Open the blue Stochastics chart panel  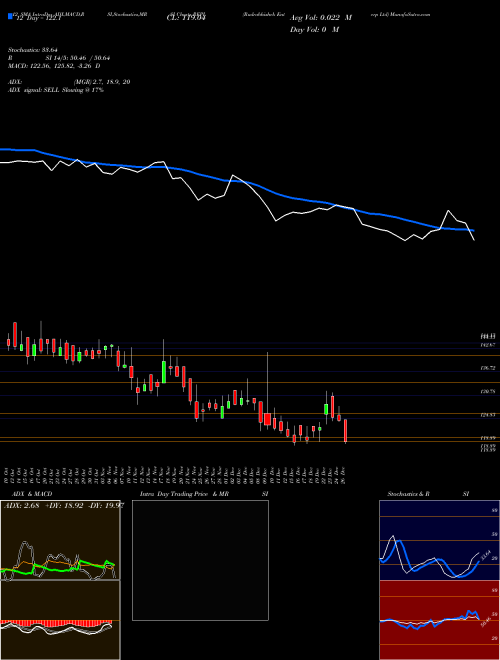tap(439, 540)
